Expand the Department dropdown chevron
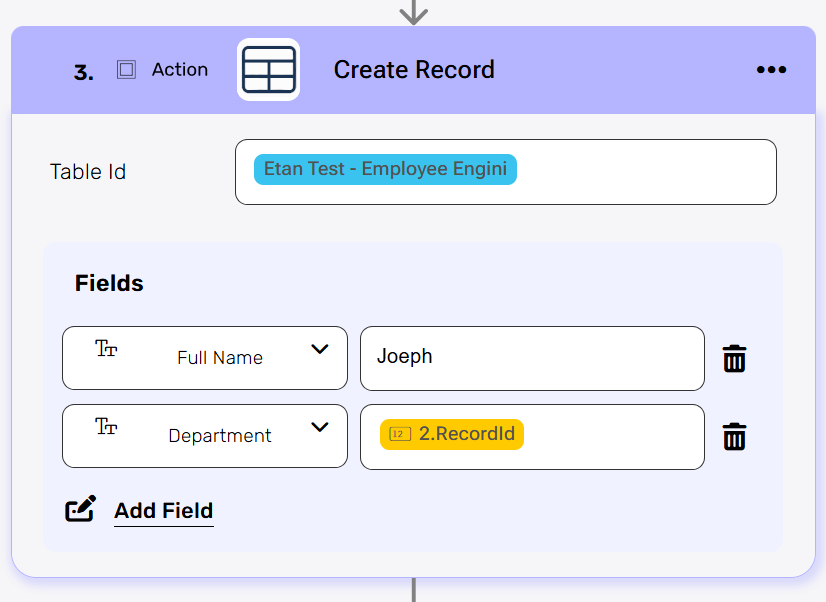Image resolution: width=826 pixels, height=602 pixels. click(x=319, y=427)
